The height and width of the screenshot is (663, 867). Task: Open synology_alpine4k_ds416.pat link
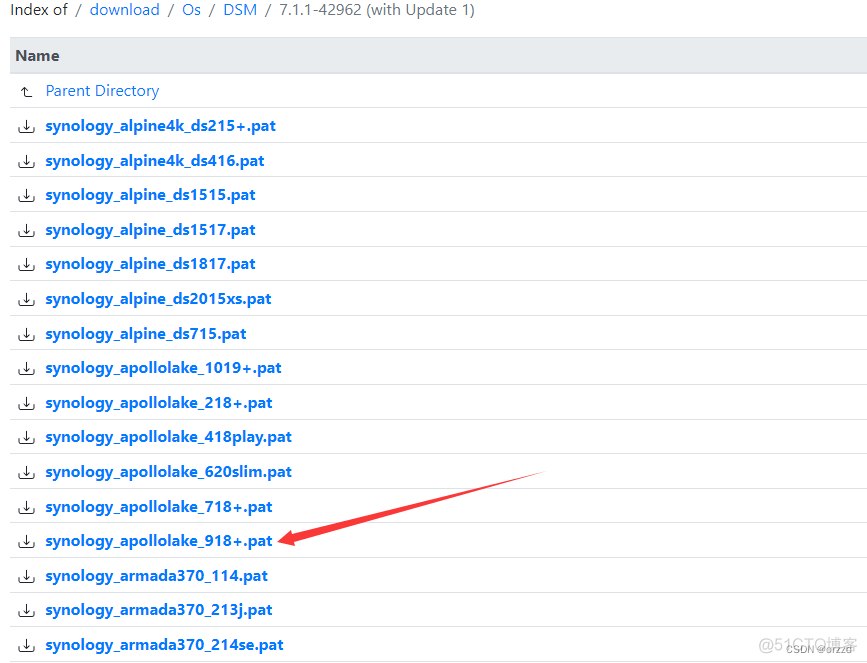coord(155,161)
